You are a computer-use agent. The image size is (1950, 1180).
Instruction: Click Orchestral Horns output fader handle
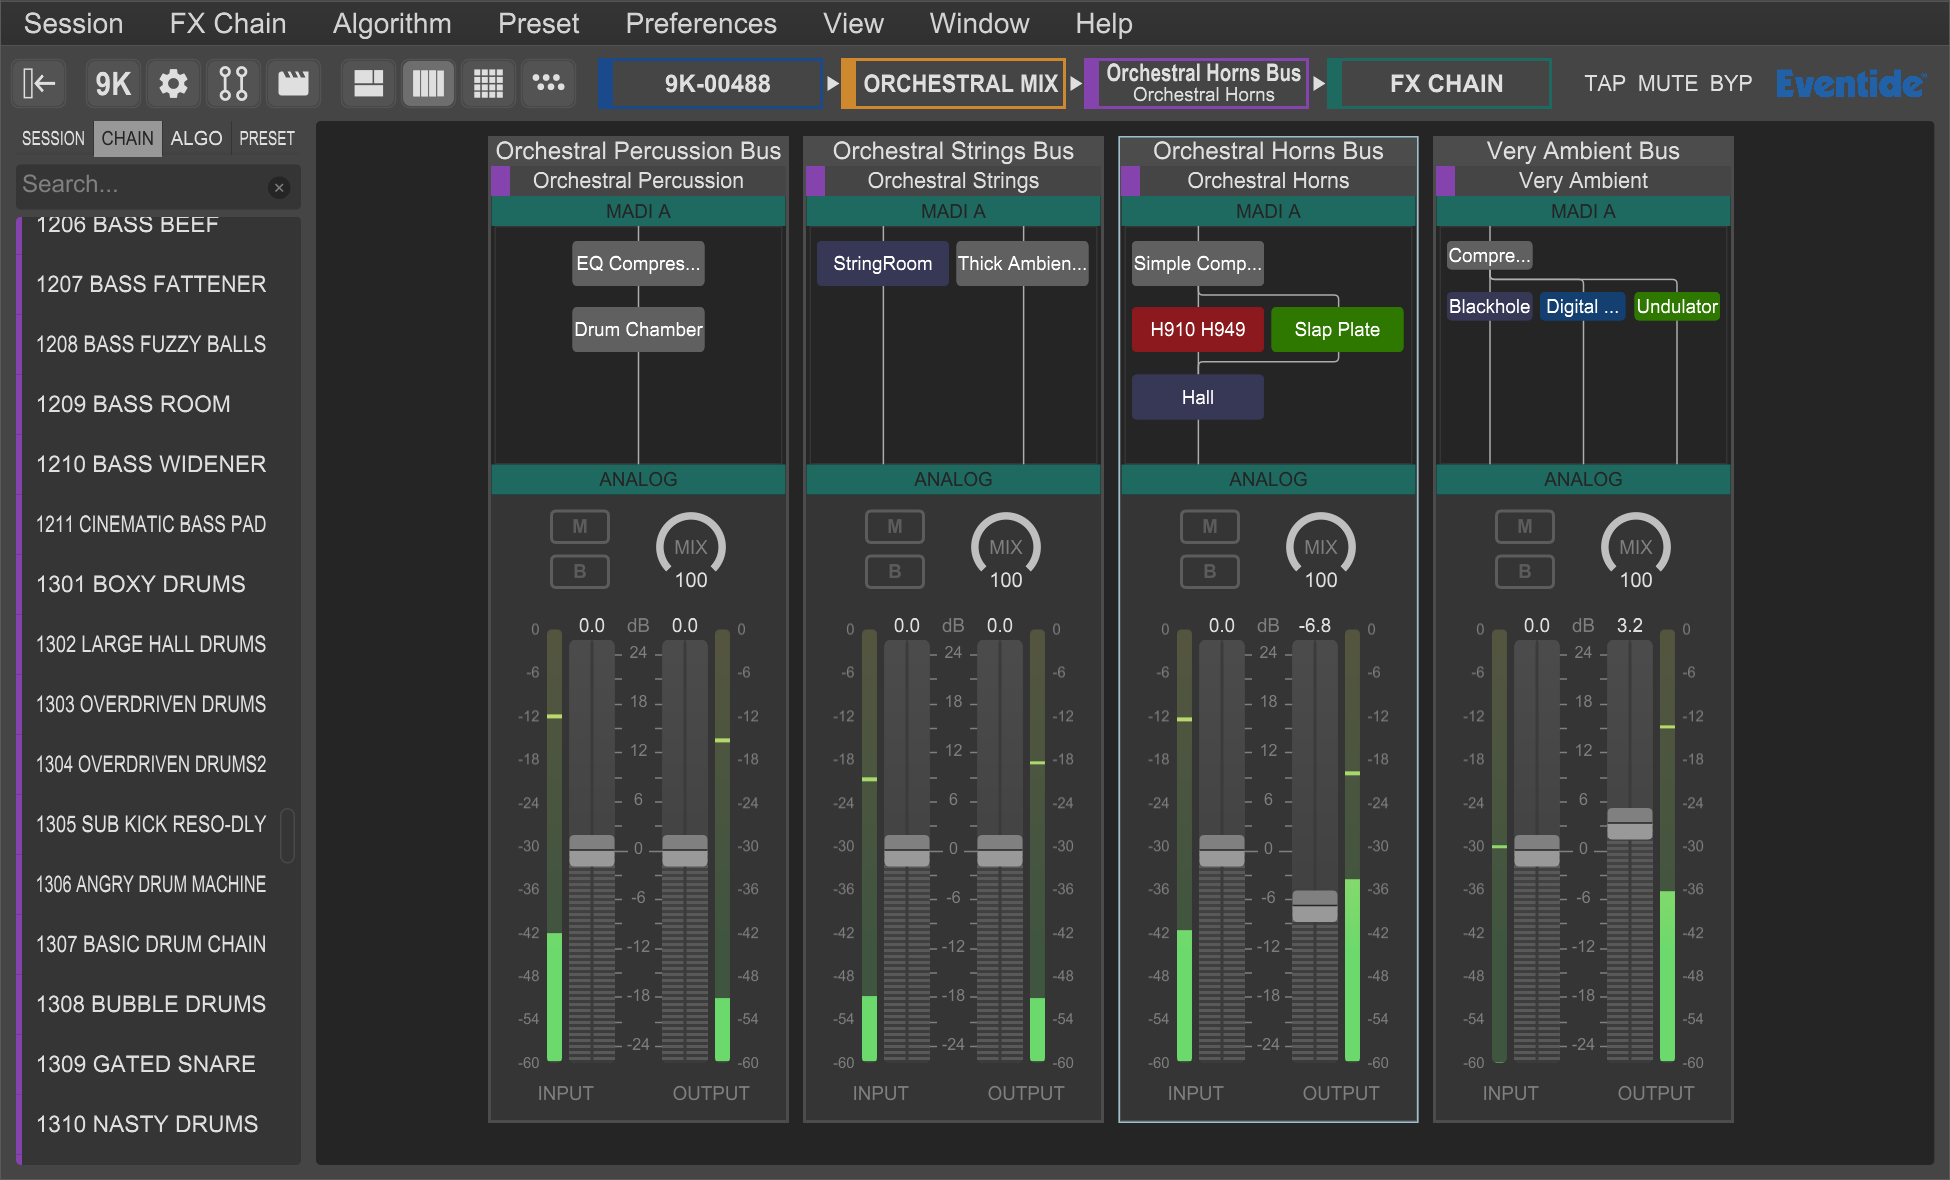click(1314, 905)
